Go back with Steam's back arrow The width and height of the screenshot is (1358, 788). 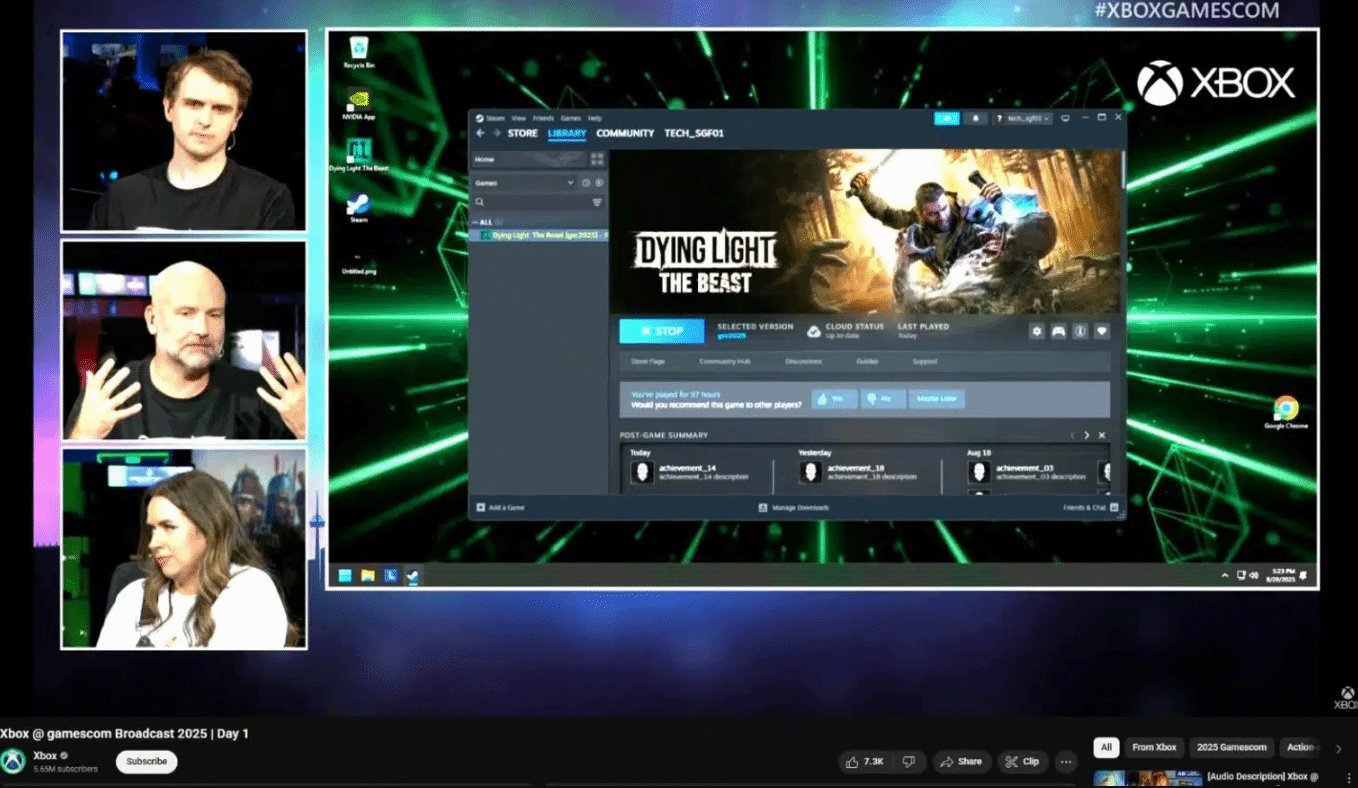(480, 133)
